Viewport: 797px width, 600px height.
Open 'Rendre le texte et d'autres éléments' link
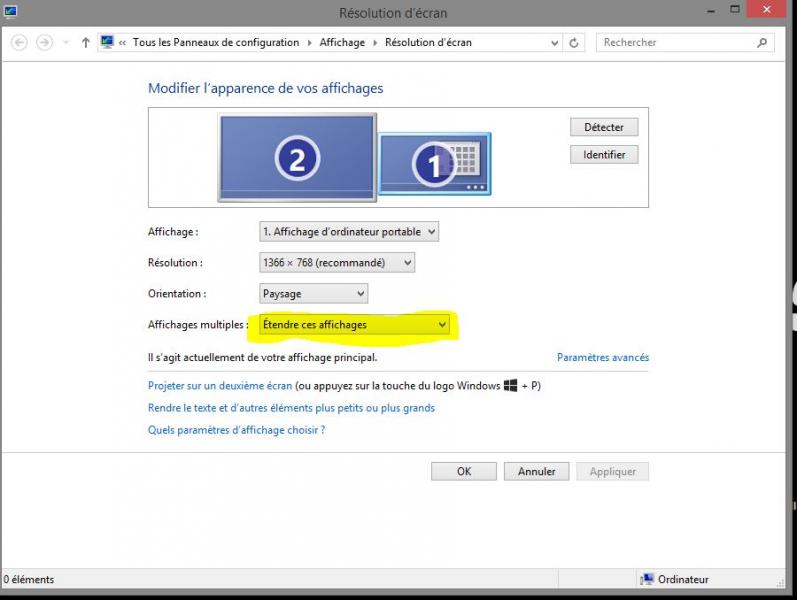click(291, 408)
